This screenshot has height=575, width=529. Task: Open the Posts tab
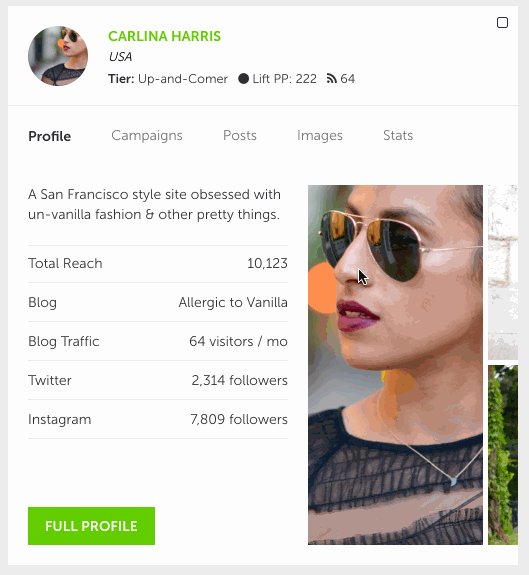click(x=240, y=135)
